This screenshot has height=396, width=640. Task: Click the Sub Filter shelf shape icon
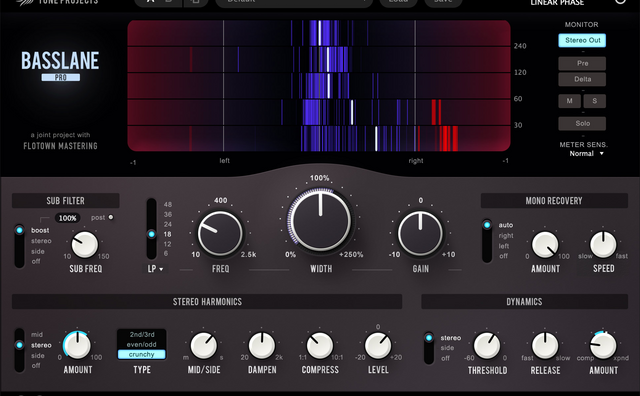tap(45, 219)
